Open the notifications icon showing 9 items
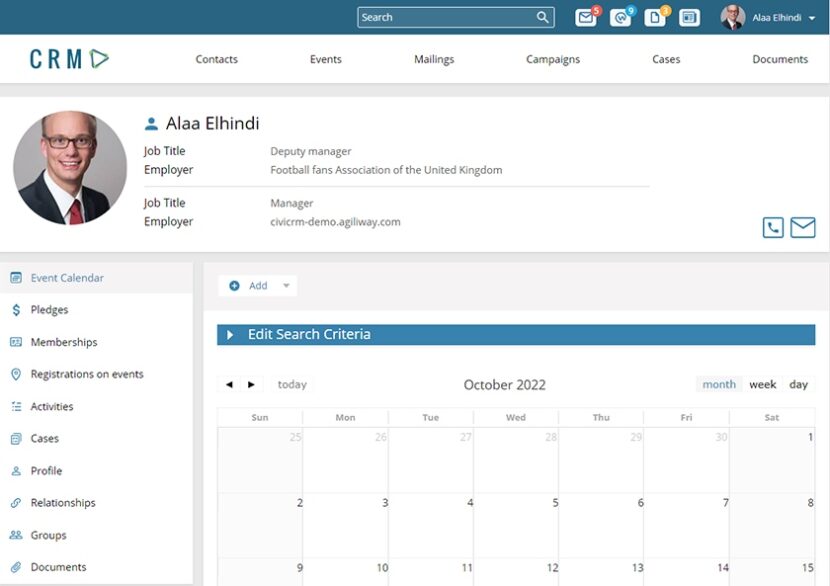This screenshot has width=830, height=586. (x=619, y=17)
